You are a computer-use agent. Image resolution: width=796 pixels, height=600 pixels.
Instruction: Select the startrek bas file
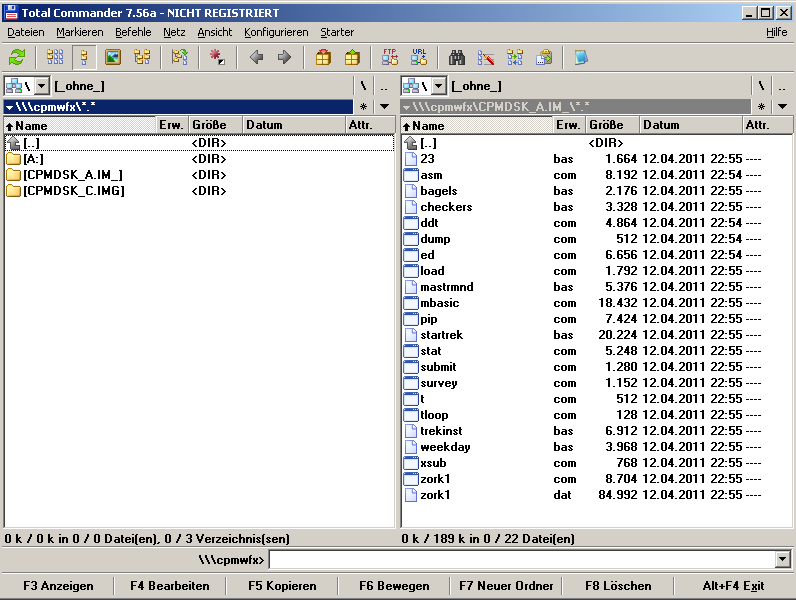[596, 335]
